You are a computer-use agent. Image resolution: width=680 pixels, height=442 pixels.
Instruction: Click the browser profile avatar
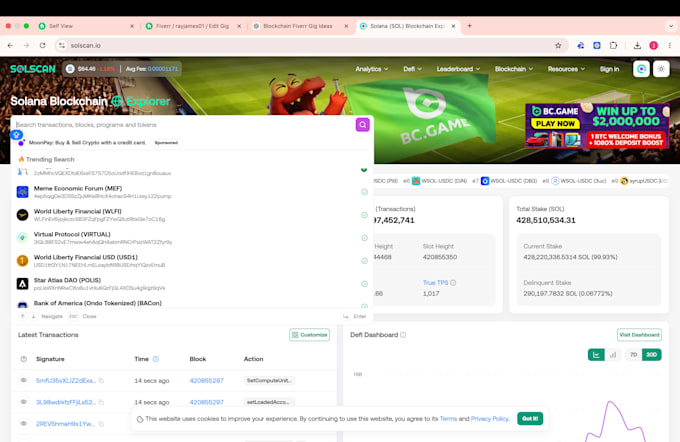tap(654, 46)
